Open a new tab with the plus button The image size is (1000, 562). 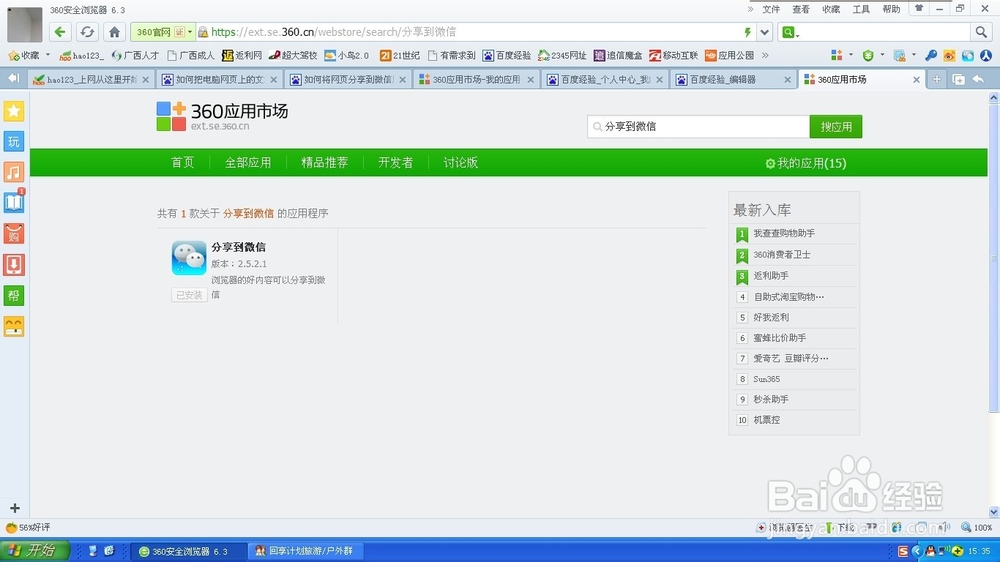936,79
